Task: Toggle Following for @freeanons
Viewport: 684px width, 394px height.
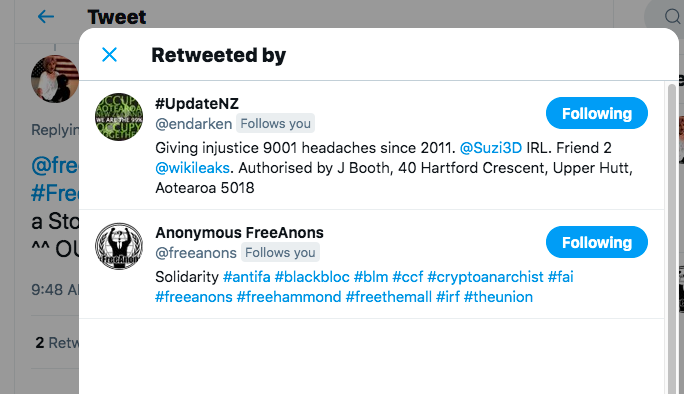Action: click(x=596, y=242)
